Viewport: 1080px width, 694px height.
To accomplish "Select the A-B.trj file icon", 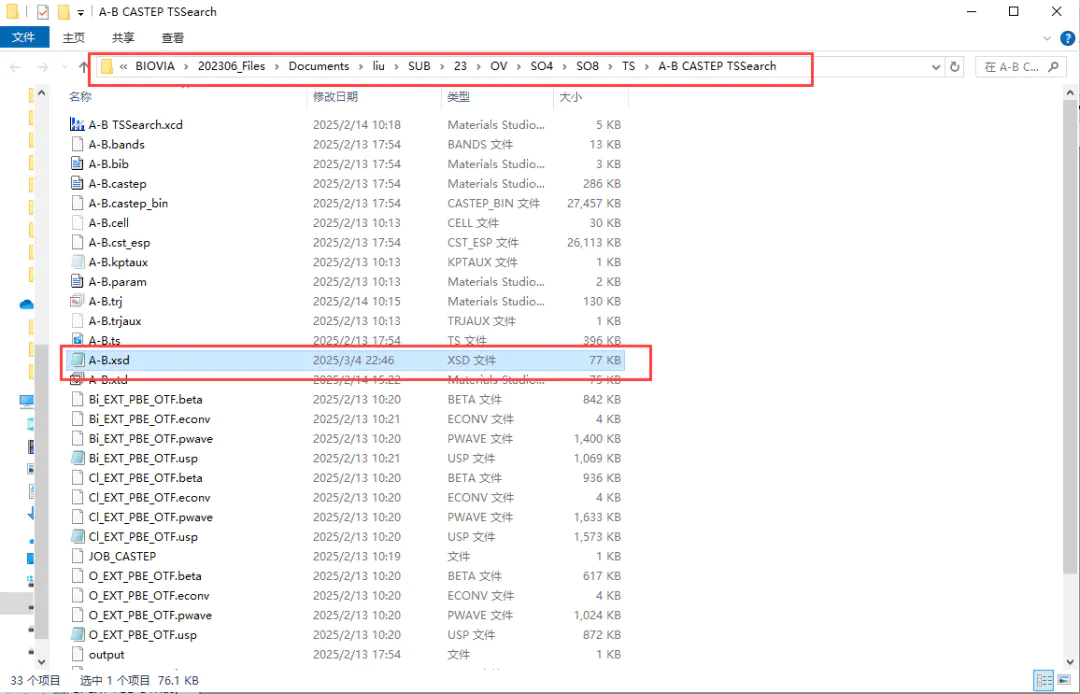I will click(x=78, y=302).
